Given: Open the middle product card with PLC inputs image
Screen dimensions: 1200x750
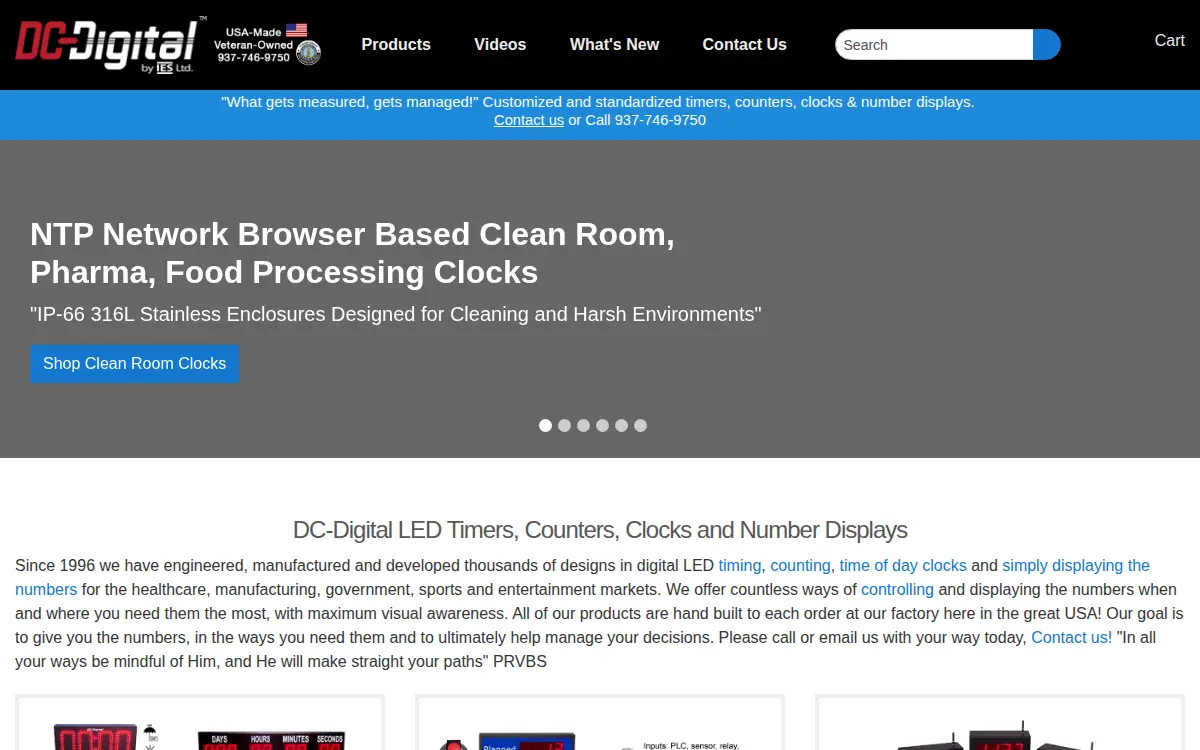Looking at the screenshot, I should tap(600, 723).
